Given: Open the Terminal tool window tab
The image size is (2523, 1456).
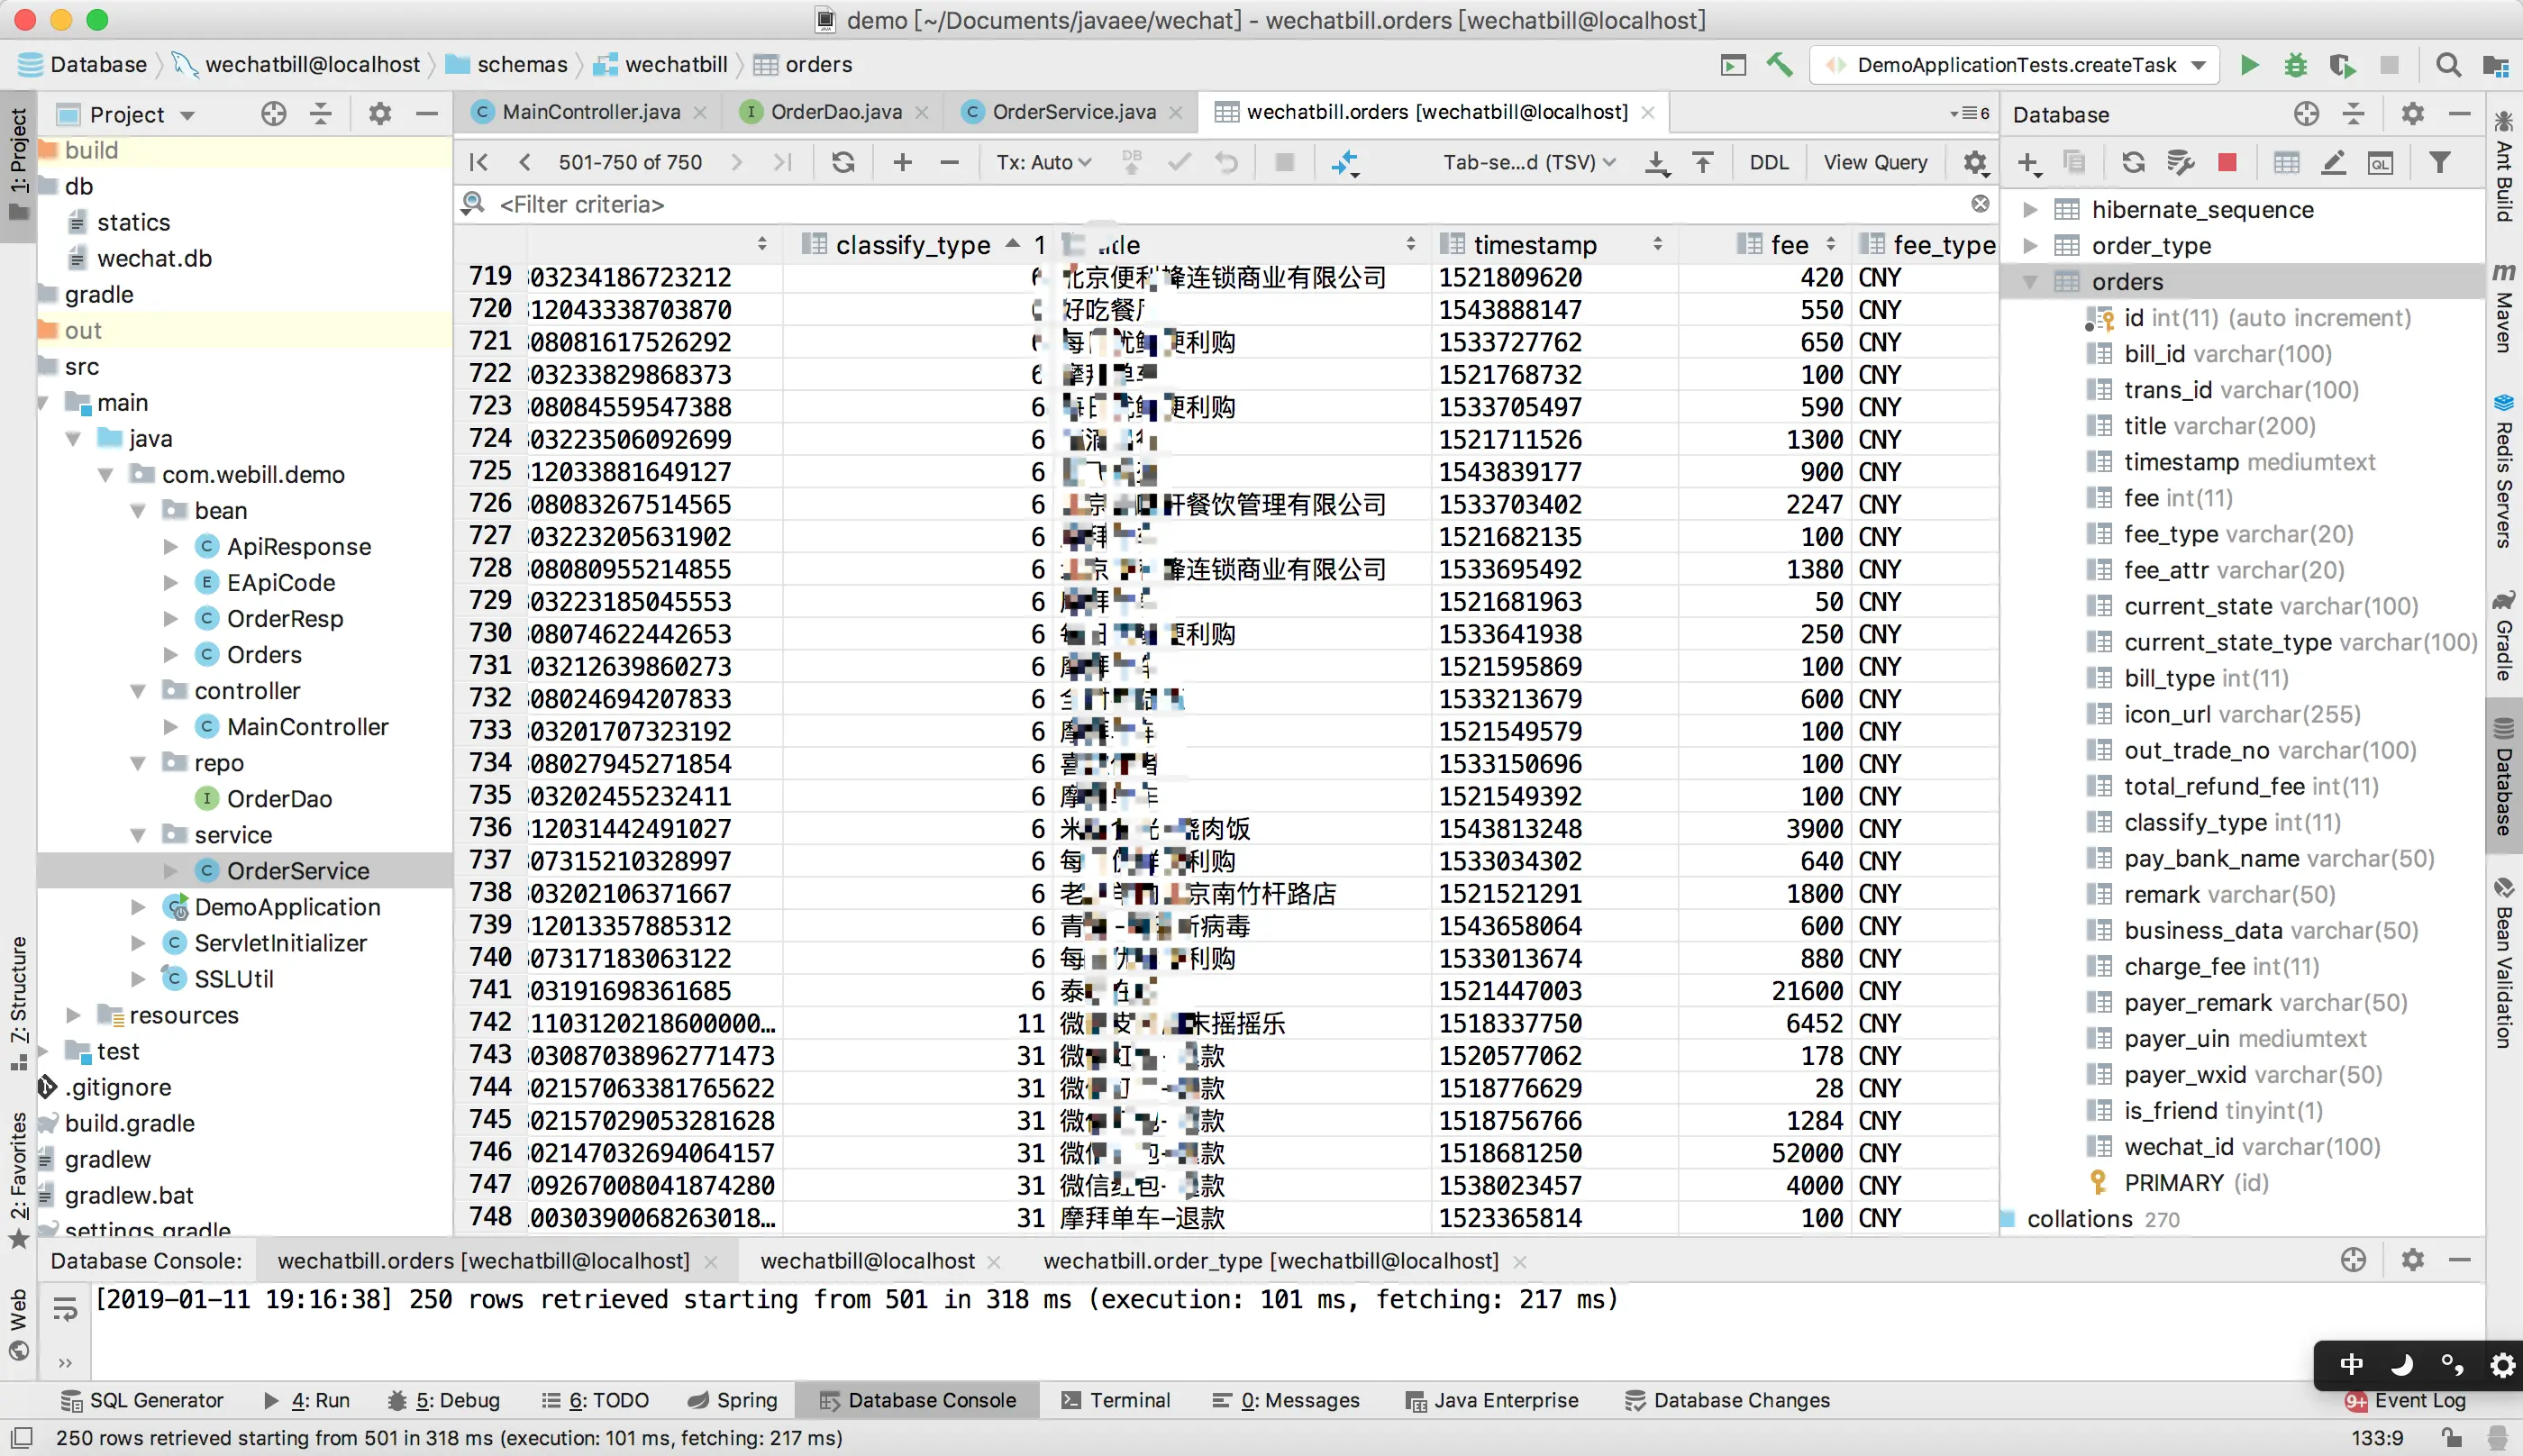Looking at the screenshot, I should point(1116,1400).
